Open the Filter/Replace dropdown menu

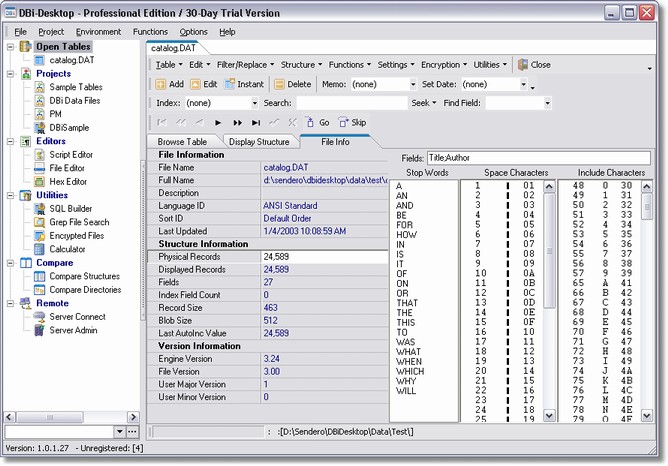point(245,65)
